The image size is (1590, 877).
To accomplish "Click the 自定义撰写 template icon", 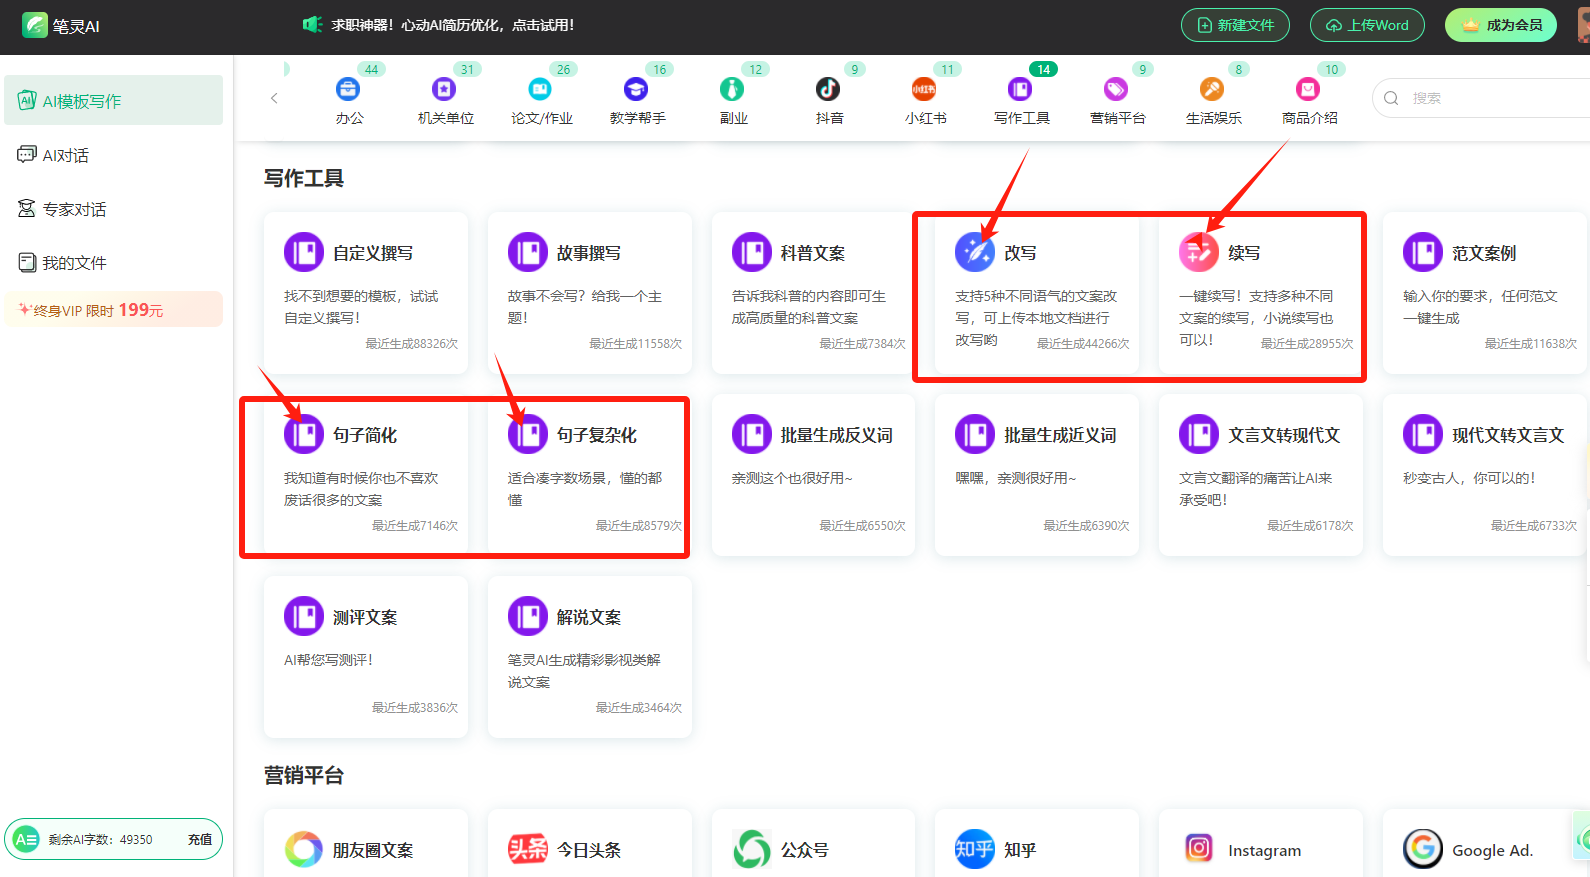I will (304, 252).
